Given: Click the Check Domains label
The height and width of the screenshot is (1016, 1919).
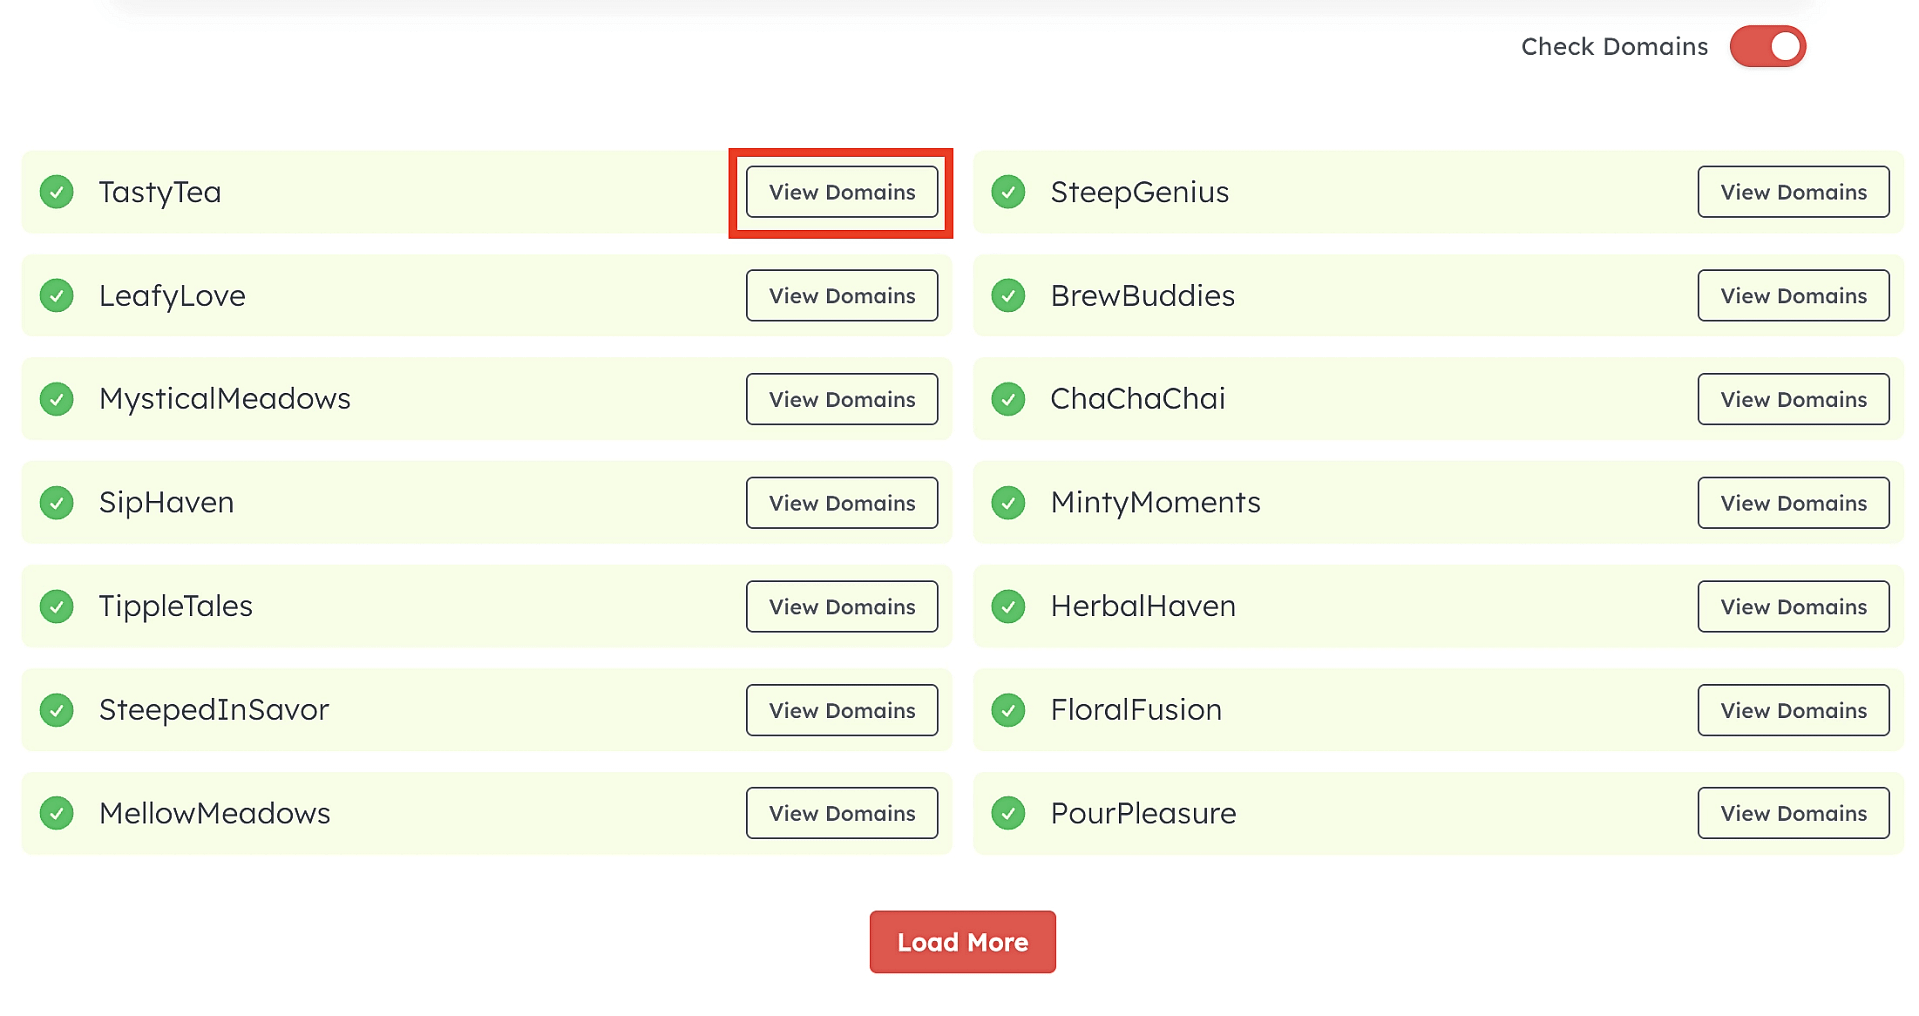Looking at the screenshot, I should pos(1613,47).
